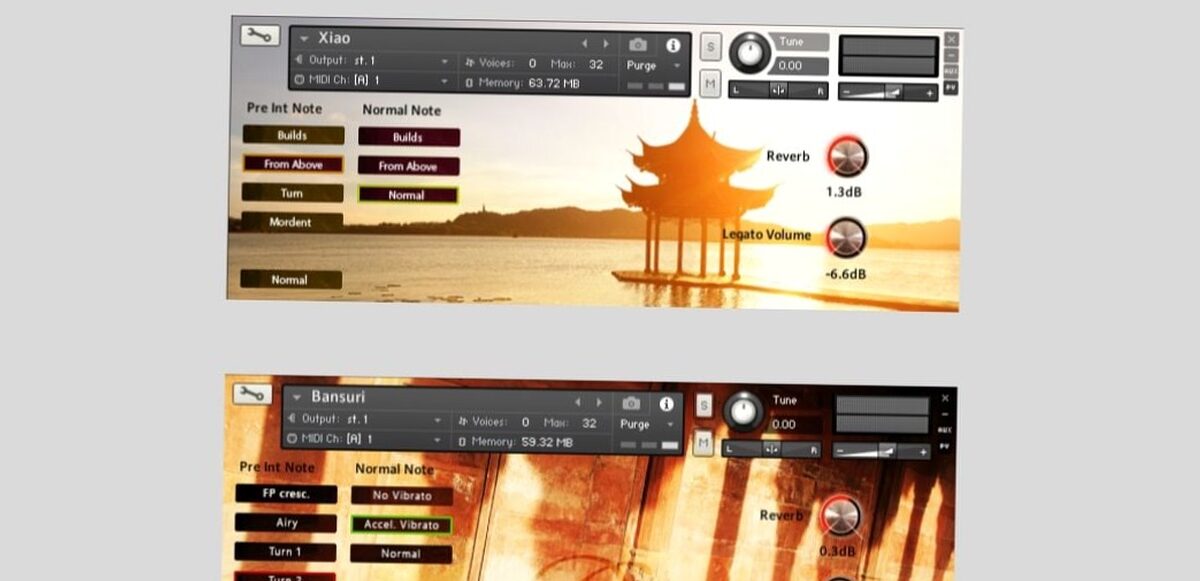Click the wrench icon on the Bansuri instrument
Image resolution: width=1200 pixels, height=581 pixels.
coord(253,395)
